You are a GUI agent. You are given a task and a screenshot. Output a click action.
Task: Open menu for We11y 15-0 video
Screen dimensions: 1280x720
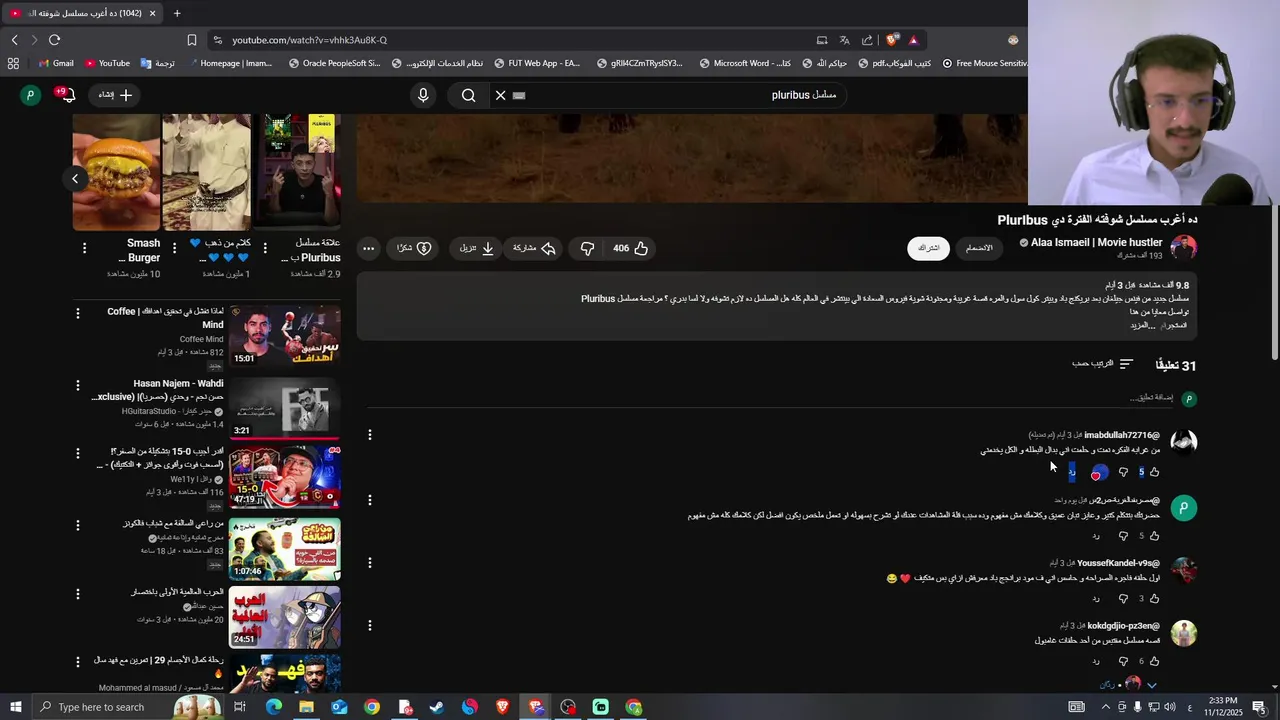(78, 453)
